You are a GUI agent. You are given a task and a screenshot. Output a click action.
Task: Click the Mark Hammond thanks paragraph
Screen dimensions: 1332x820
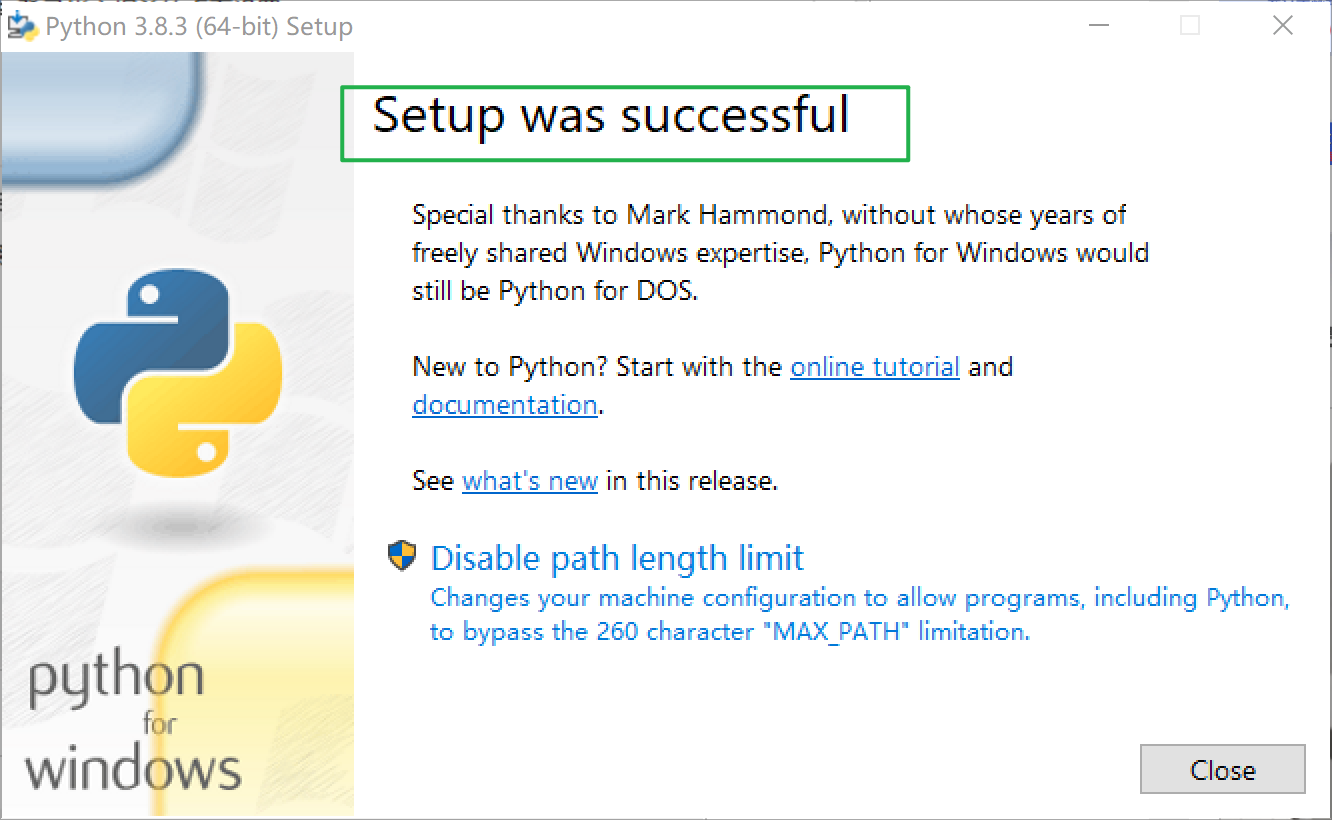point(780,252)
